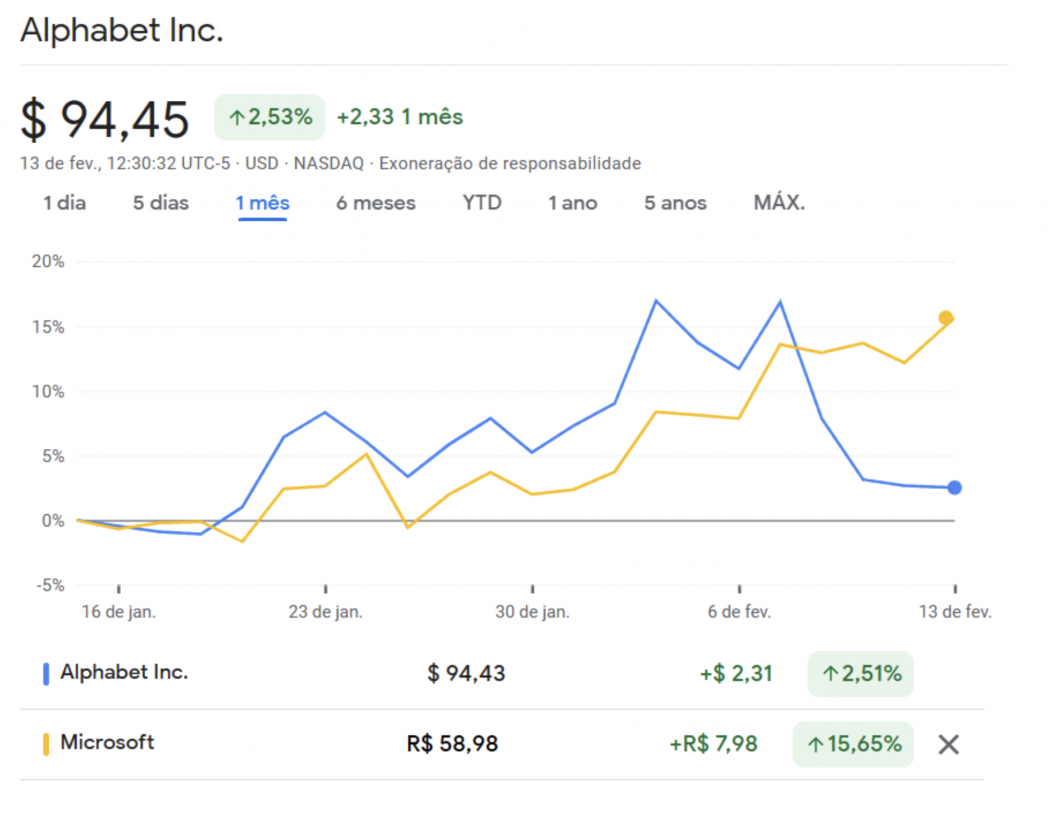Click the 23 de jan. axis label
Image resolution: width=1055 pixels, height=815 pixels.
pyautogui.click(x=326, y=612)
